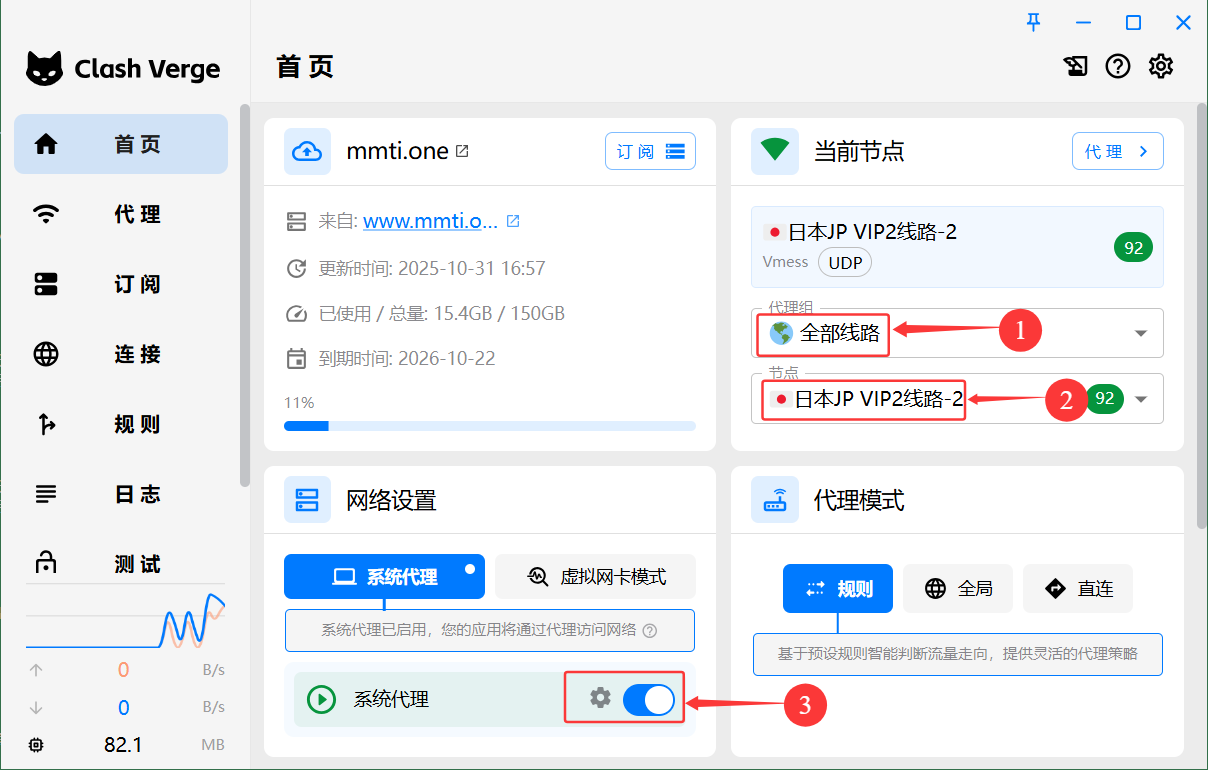Screen dimensions: 1208x770
Task: Open system proxy settings gear icon
Action: tap(600, 698)
